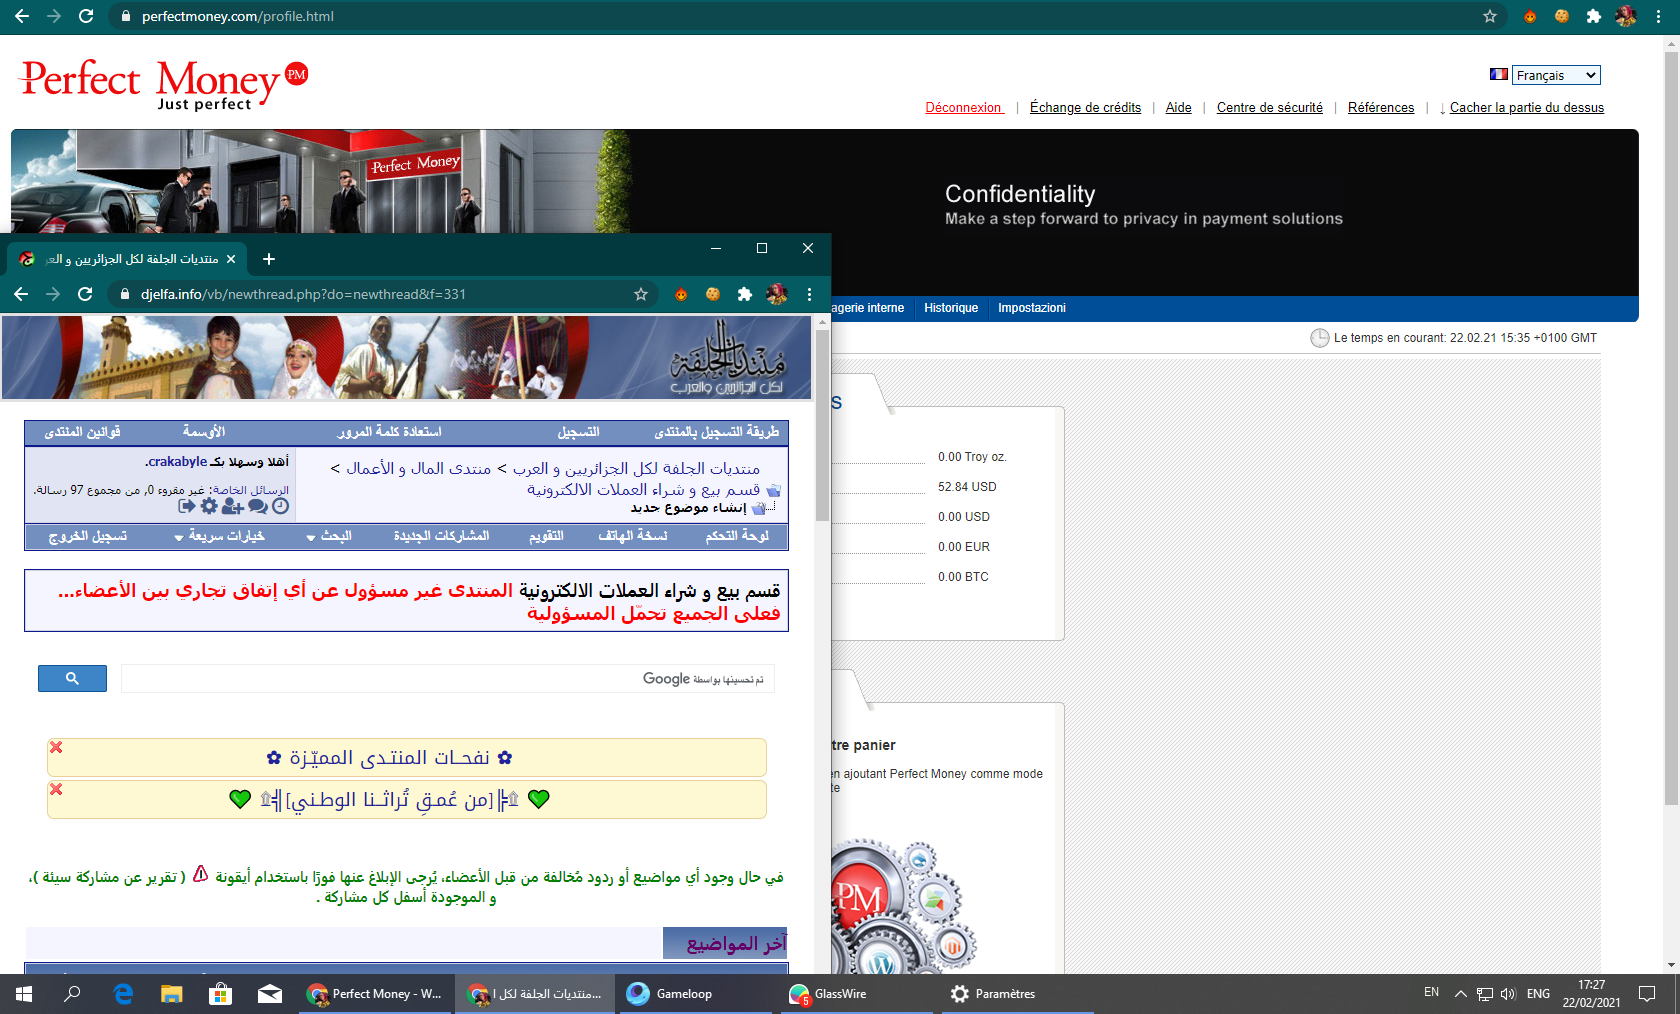Click the Perfect Money logo
Viewport: 1680px width, 1014px height.
165,83
